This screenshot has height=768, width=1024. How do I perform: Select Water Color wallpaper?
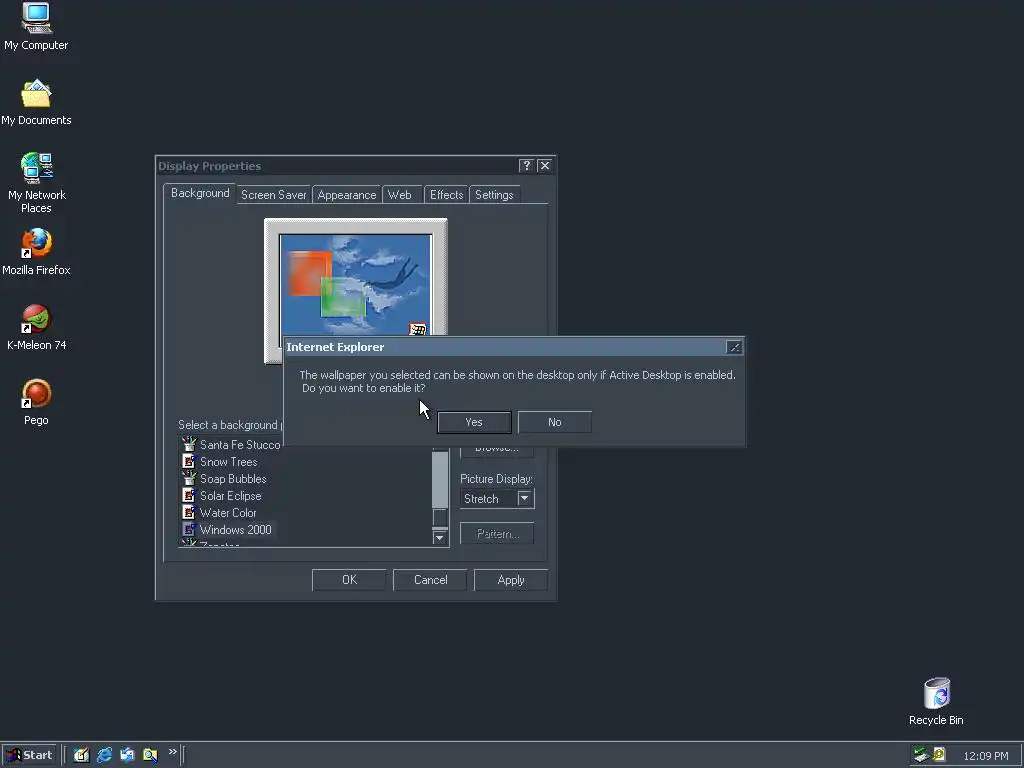(x=228, y=513)
